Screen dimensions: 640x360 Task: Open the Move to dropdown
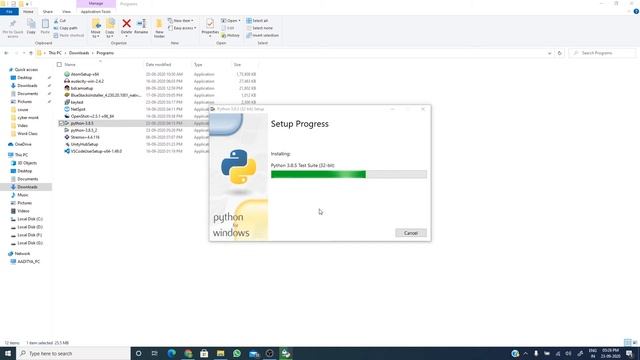pos(96,29)
